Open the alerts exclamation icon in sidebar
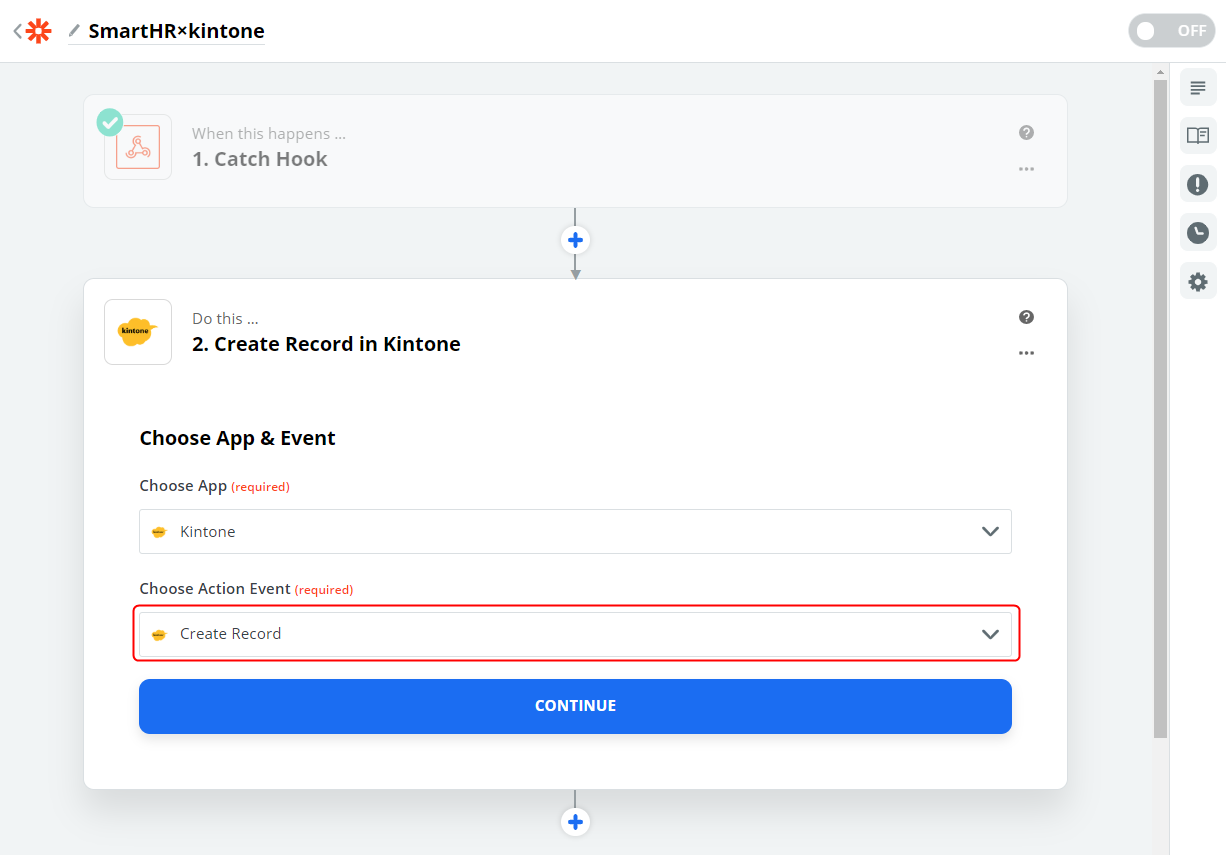Image resolution: width=1226 pixels, height=855 pixels. 1198,184
